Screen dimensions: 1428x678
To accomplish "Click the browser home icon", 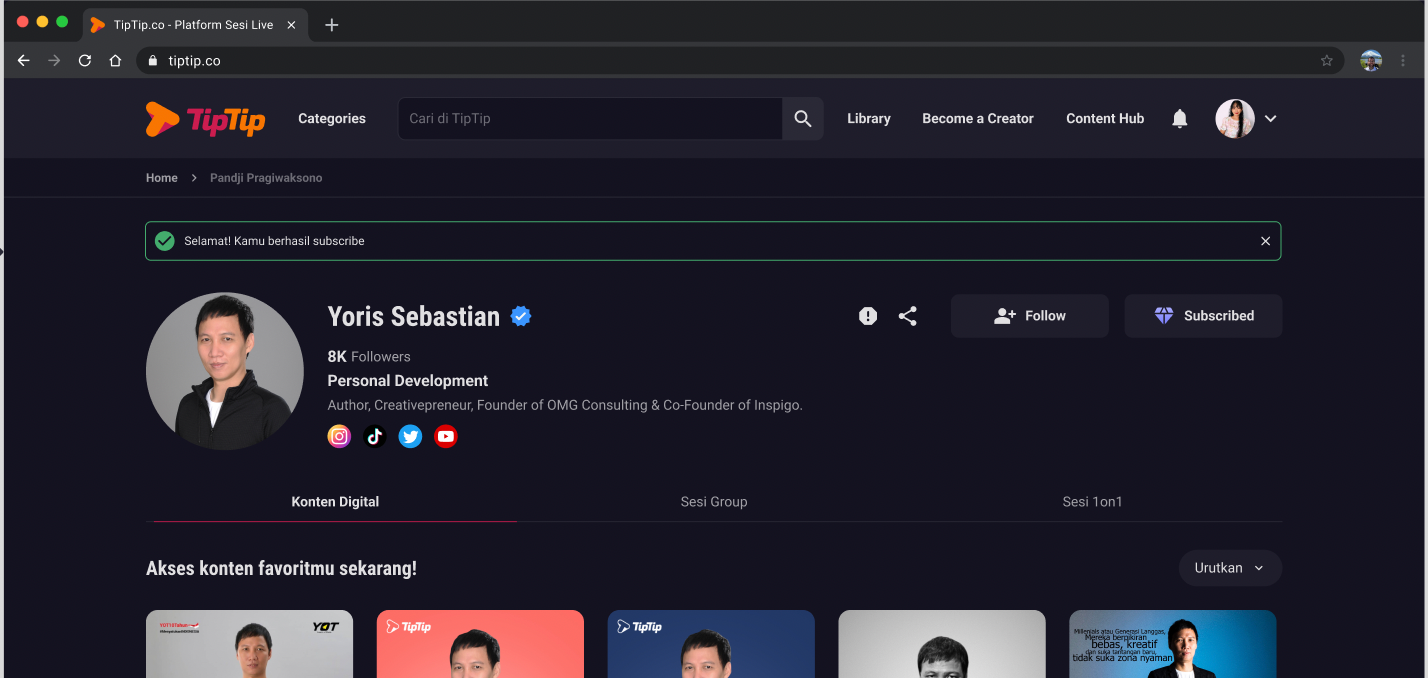I will click(115, 60).
